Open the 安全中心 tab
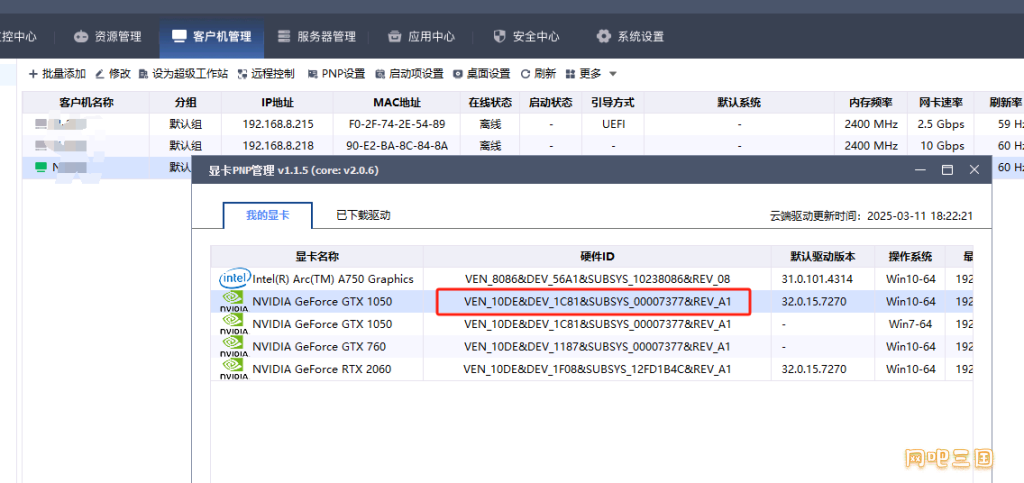This screenshot has height=483, width=1024. click(x=525, y=37)
